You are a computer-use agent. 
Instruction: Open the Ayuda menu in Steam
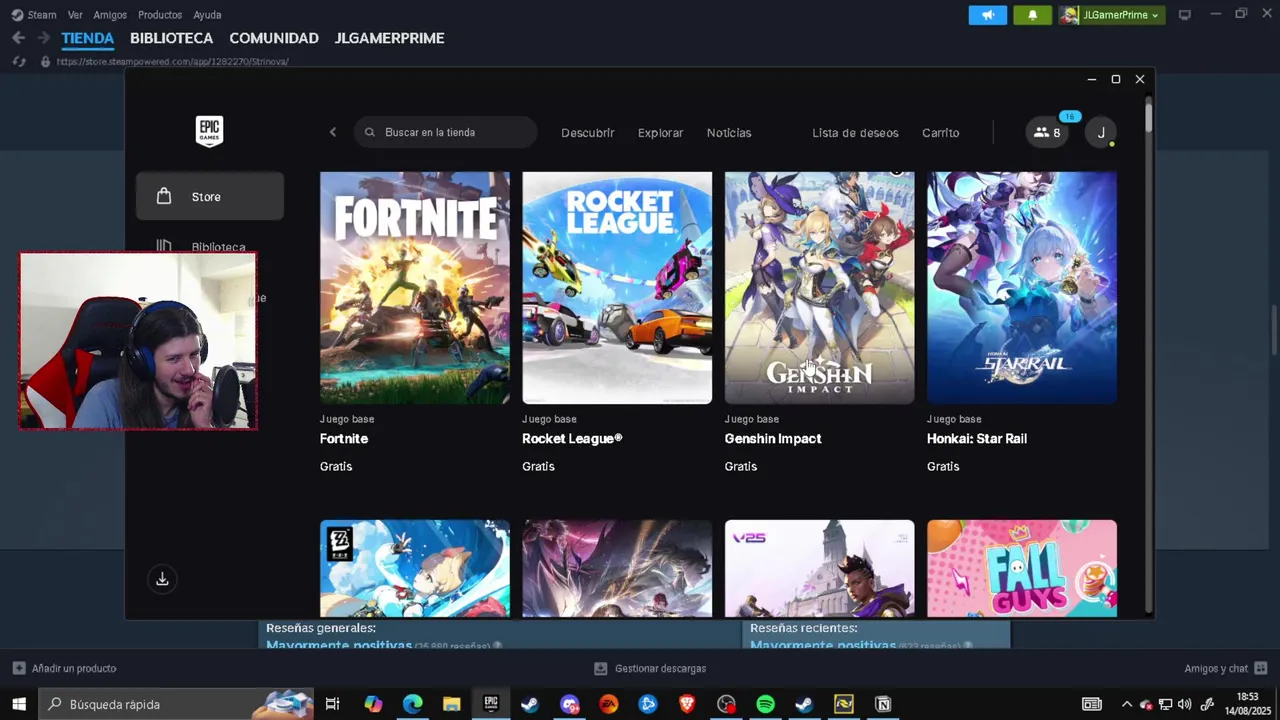207,15
